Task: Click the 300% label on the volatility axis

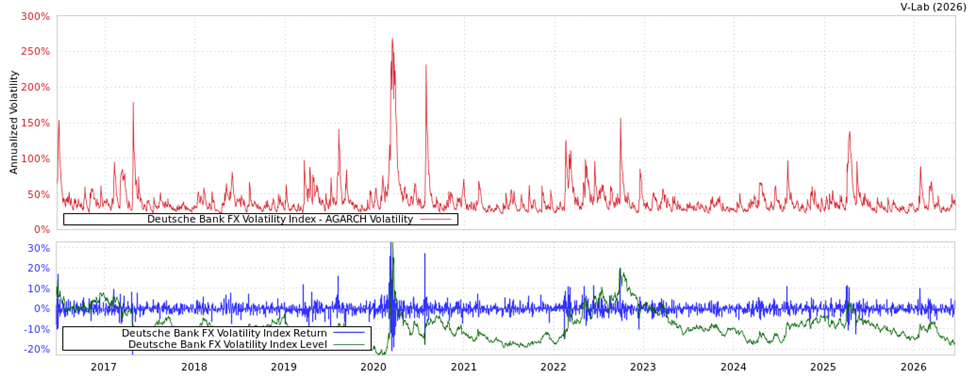Action: click(36, 16)
